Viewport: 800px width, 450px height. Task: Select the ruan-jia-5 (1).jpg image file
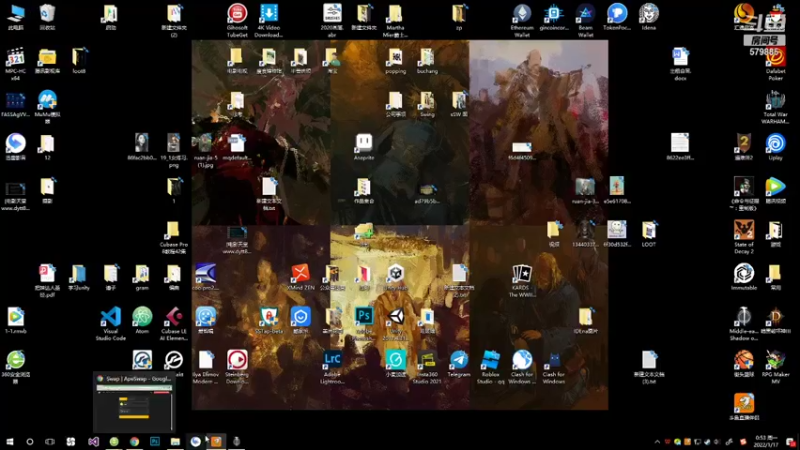pyautogui.click(x=205, y=151)
